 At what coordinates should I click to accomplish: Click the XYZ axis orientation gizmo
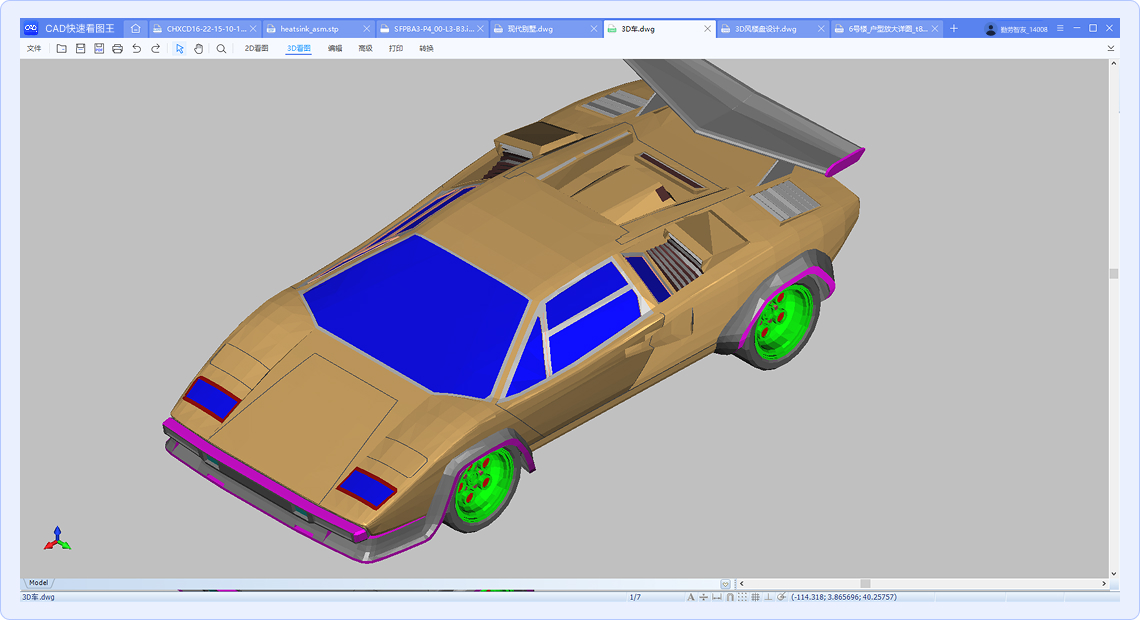coord(57,539)
